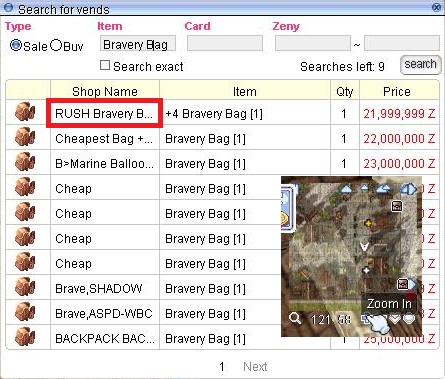The image size is (445, 379).
Task: Click the Item field containing Bravery Bag
Action: click(x=138, y=44)
